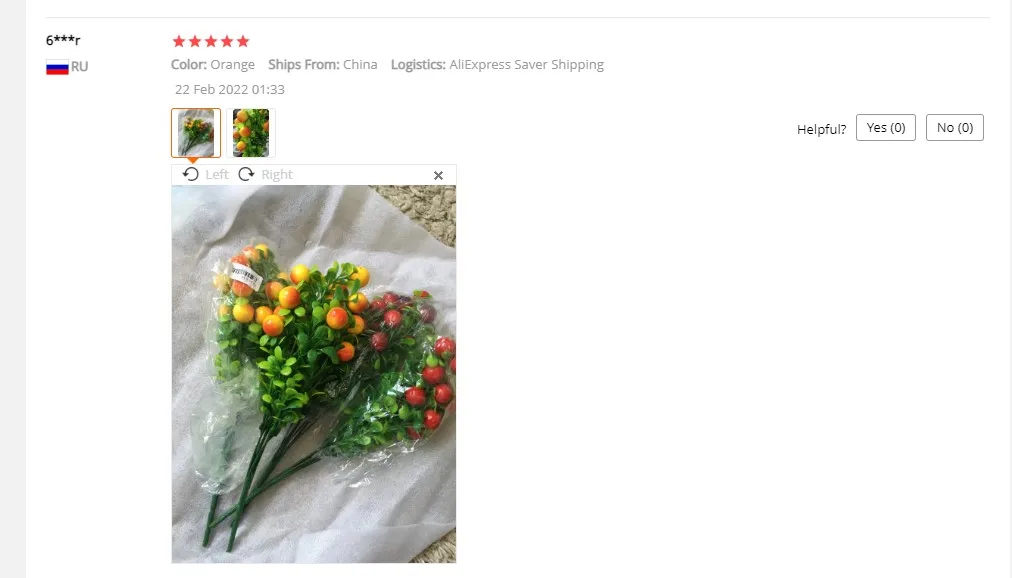Mark review unhelpful with No (0)

[x=955, y=128]
